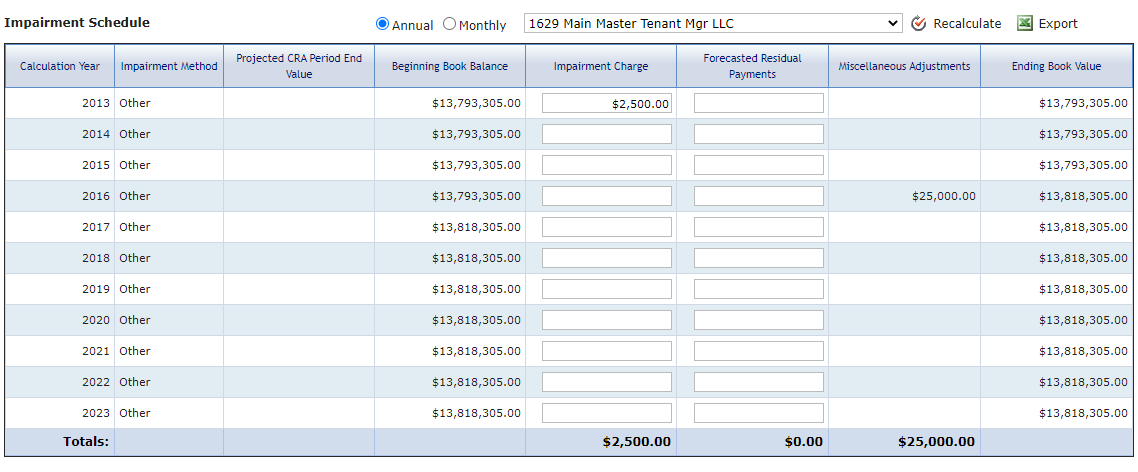Click the Recalculate checkmark icon
1138x472 pixels.
point(919,23)
